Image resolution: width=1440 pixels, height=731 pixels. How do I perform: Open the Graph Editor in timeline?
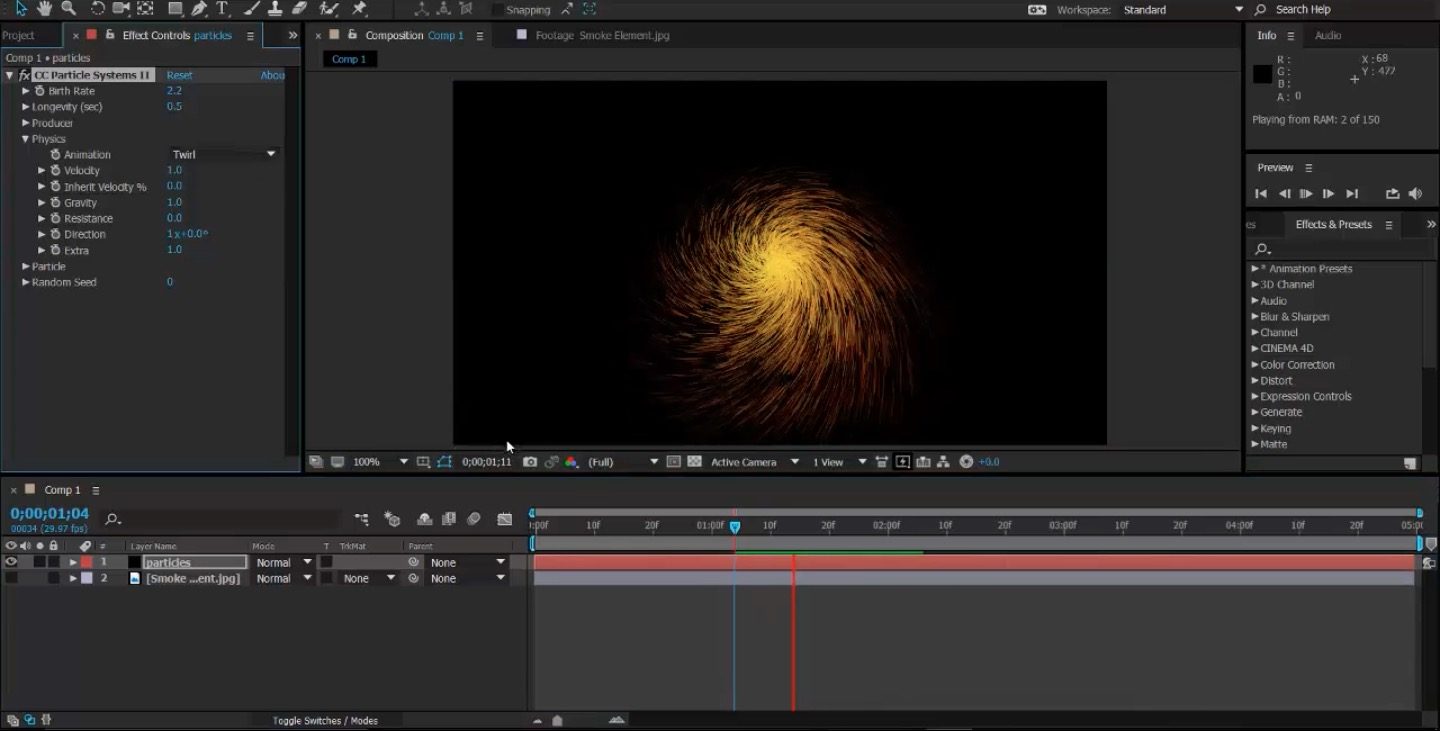click(505, 519)
